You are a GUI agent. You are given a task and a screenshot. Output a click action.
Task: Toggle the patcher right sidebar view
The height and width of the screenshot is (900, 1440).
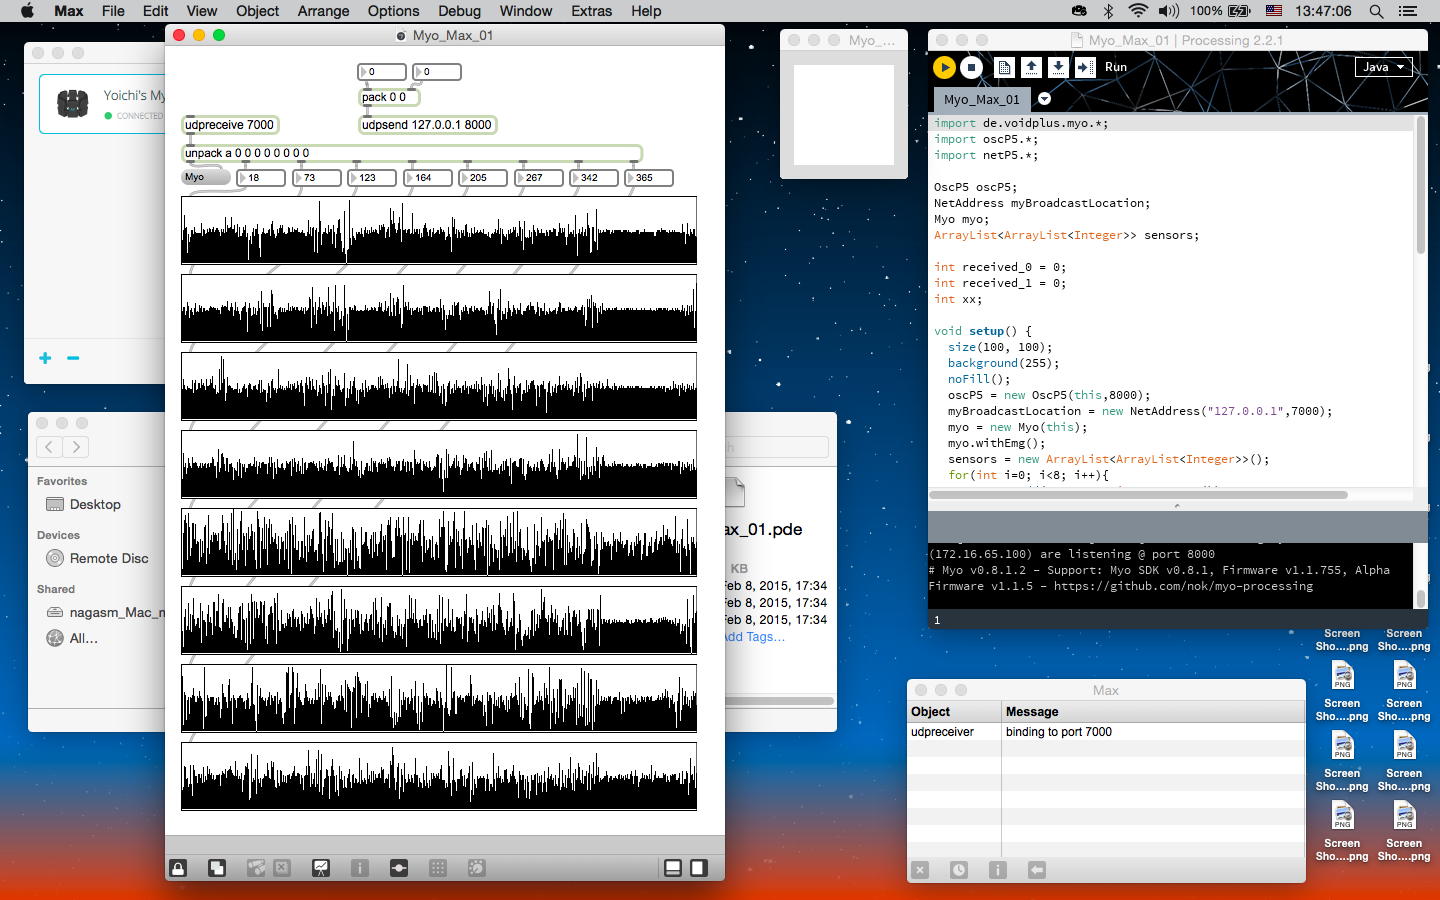point(699,868)
